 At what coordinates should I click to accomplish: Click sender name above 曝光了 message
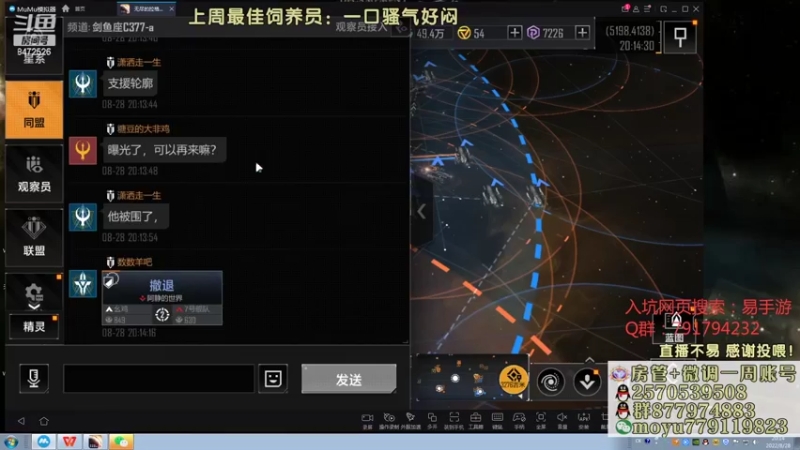pyautogui.click(x=143, y=129)
